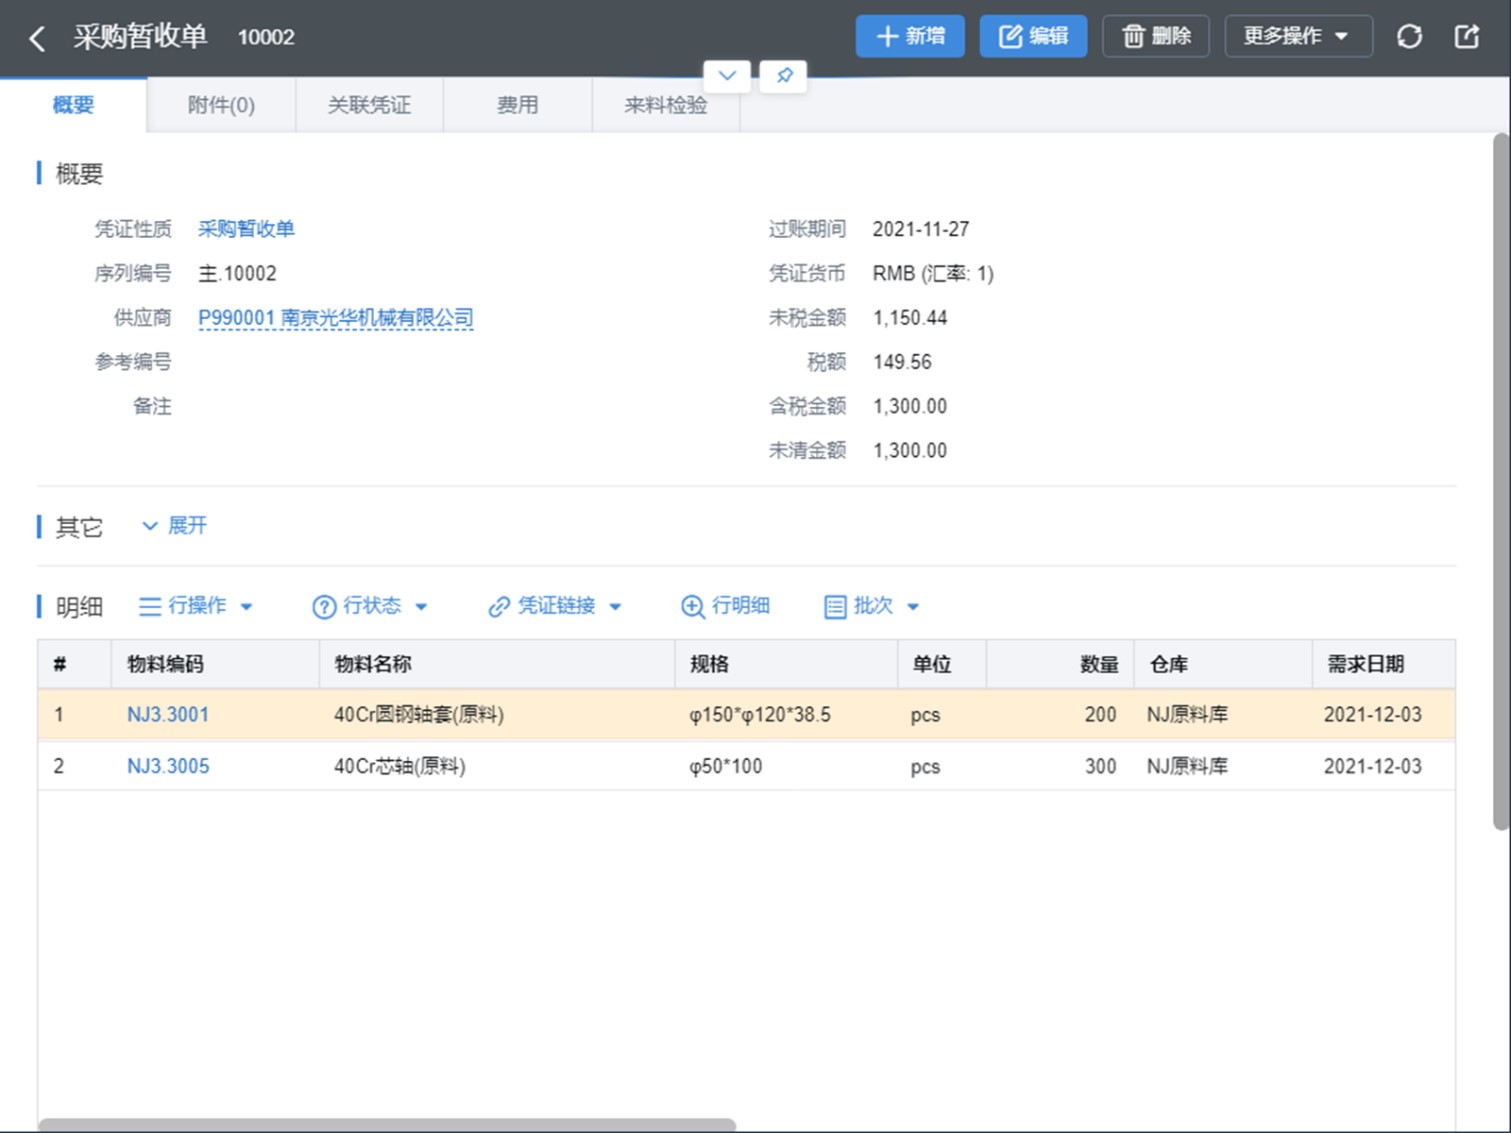Click the 行状态 question mark icon

point(324,607)
